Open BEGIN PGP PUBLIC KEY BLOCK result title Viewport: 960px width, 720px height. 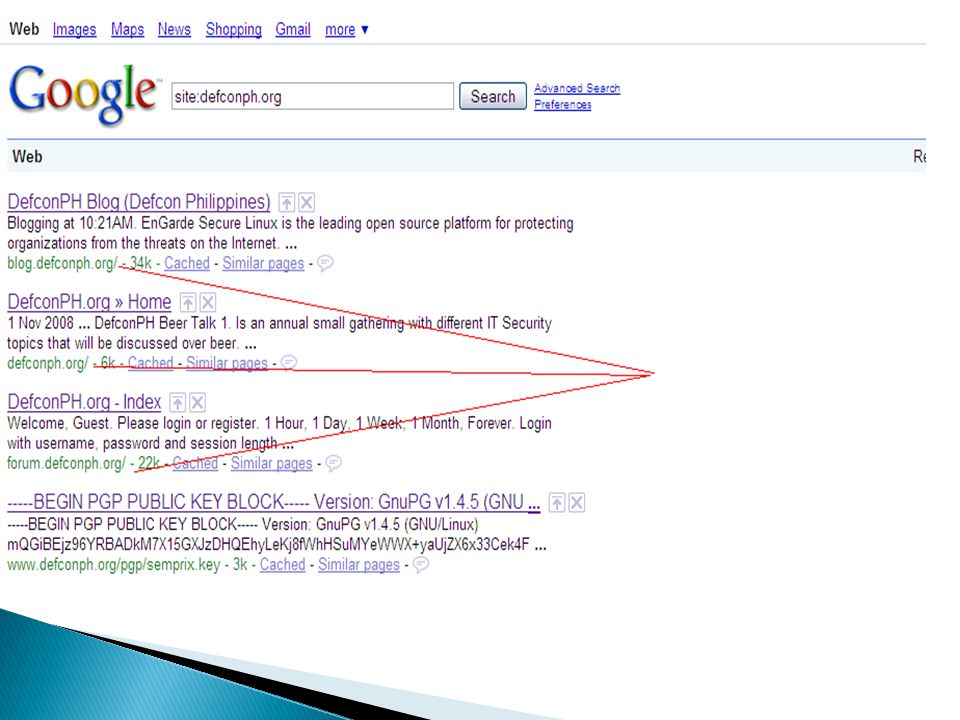[x=274, y=502]
